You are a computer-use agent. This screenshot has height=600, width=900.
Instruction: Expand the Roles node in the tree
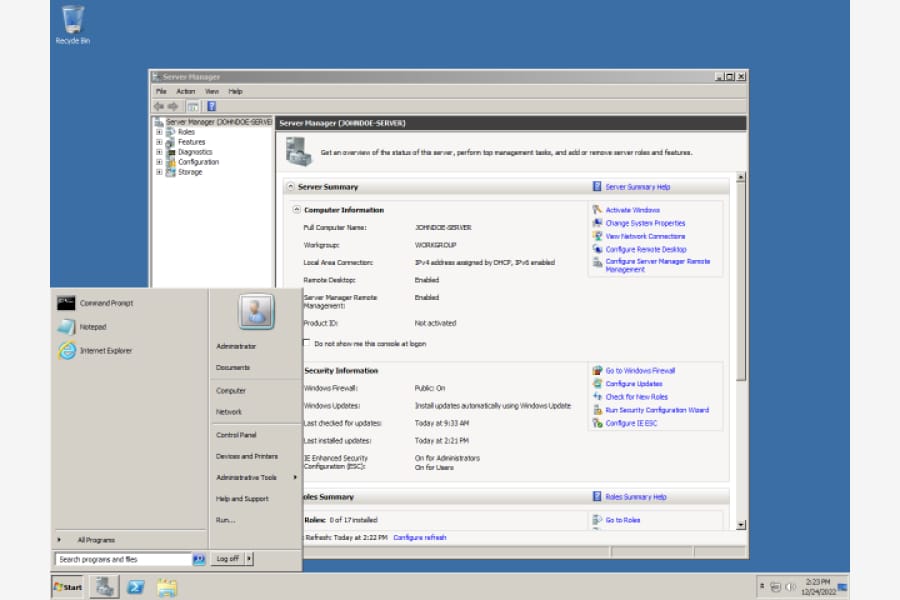[159, 132]
